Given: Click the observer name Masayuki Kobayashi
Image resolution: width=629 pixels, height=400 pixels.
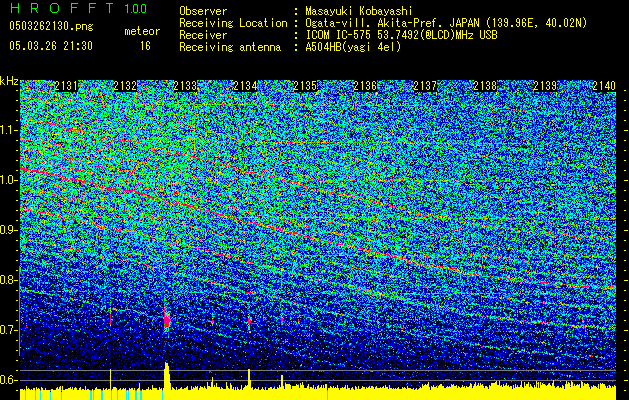Looking at the screenshot, I should [x=358, y=11].
